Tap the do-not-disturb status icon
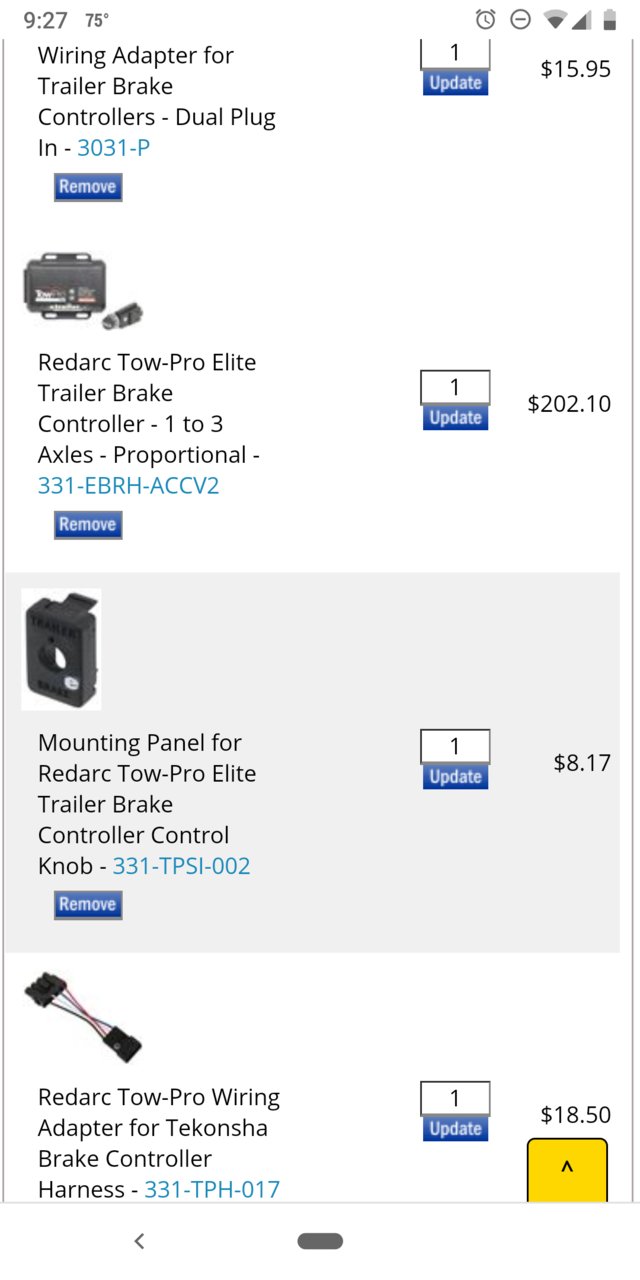The image size is (640, 1280). [519, 20]
